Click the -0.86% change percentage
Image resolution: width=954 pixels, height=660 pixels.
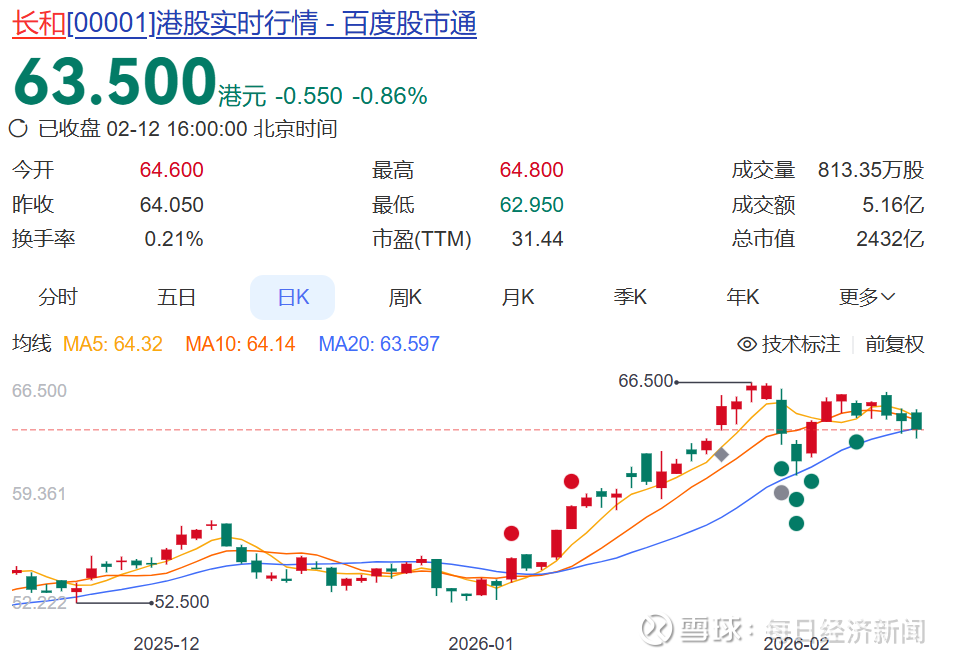click(389, 96)
